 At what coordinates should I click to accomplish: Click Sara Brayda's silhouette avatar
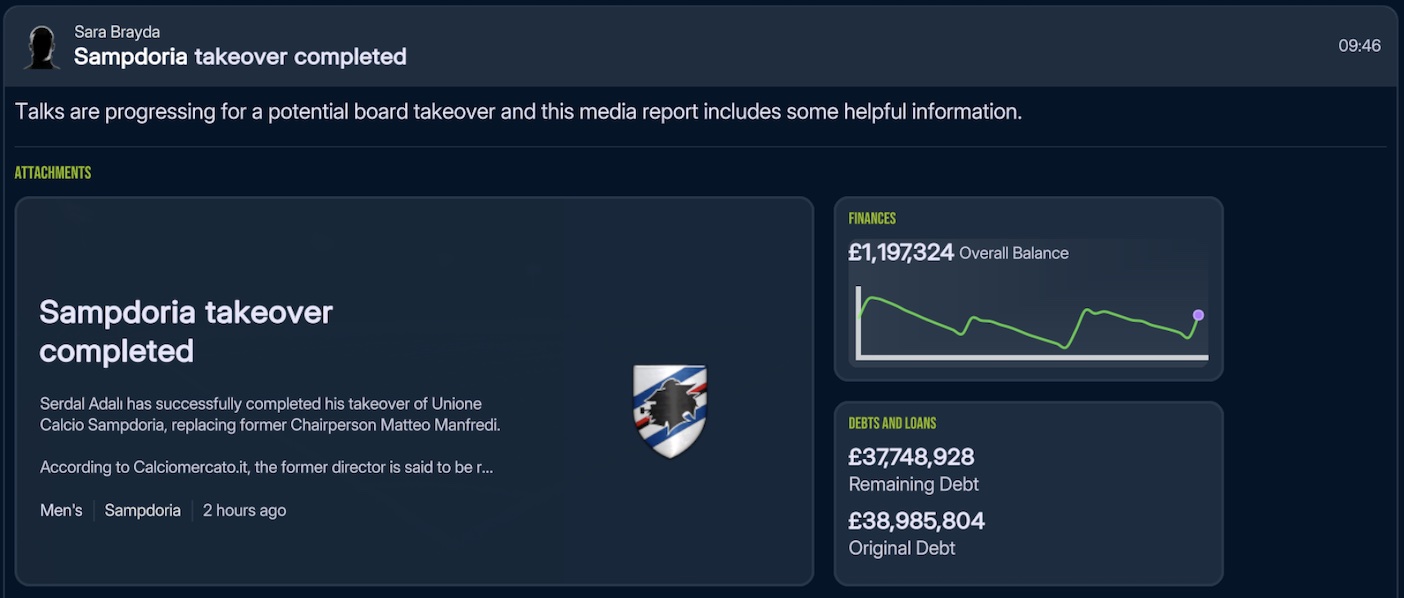click(41, 47)
